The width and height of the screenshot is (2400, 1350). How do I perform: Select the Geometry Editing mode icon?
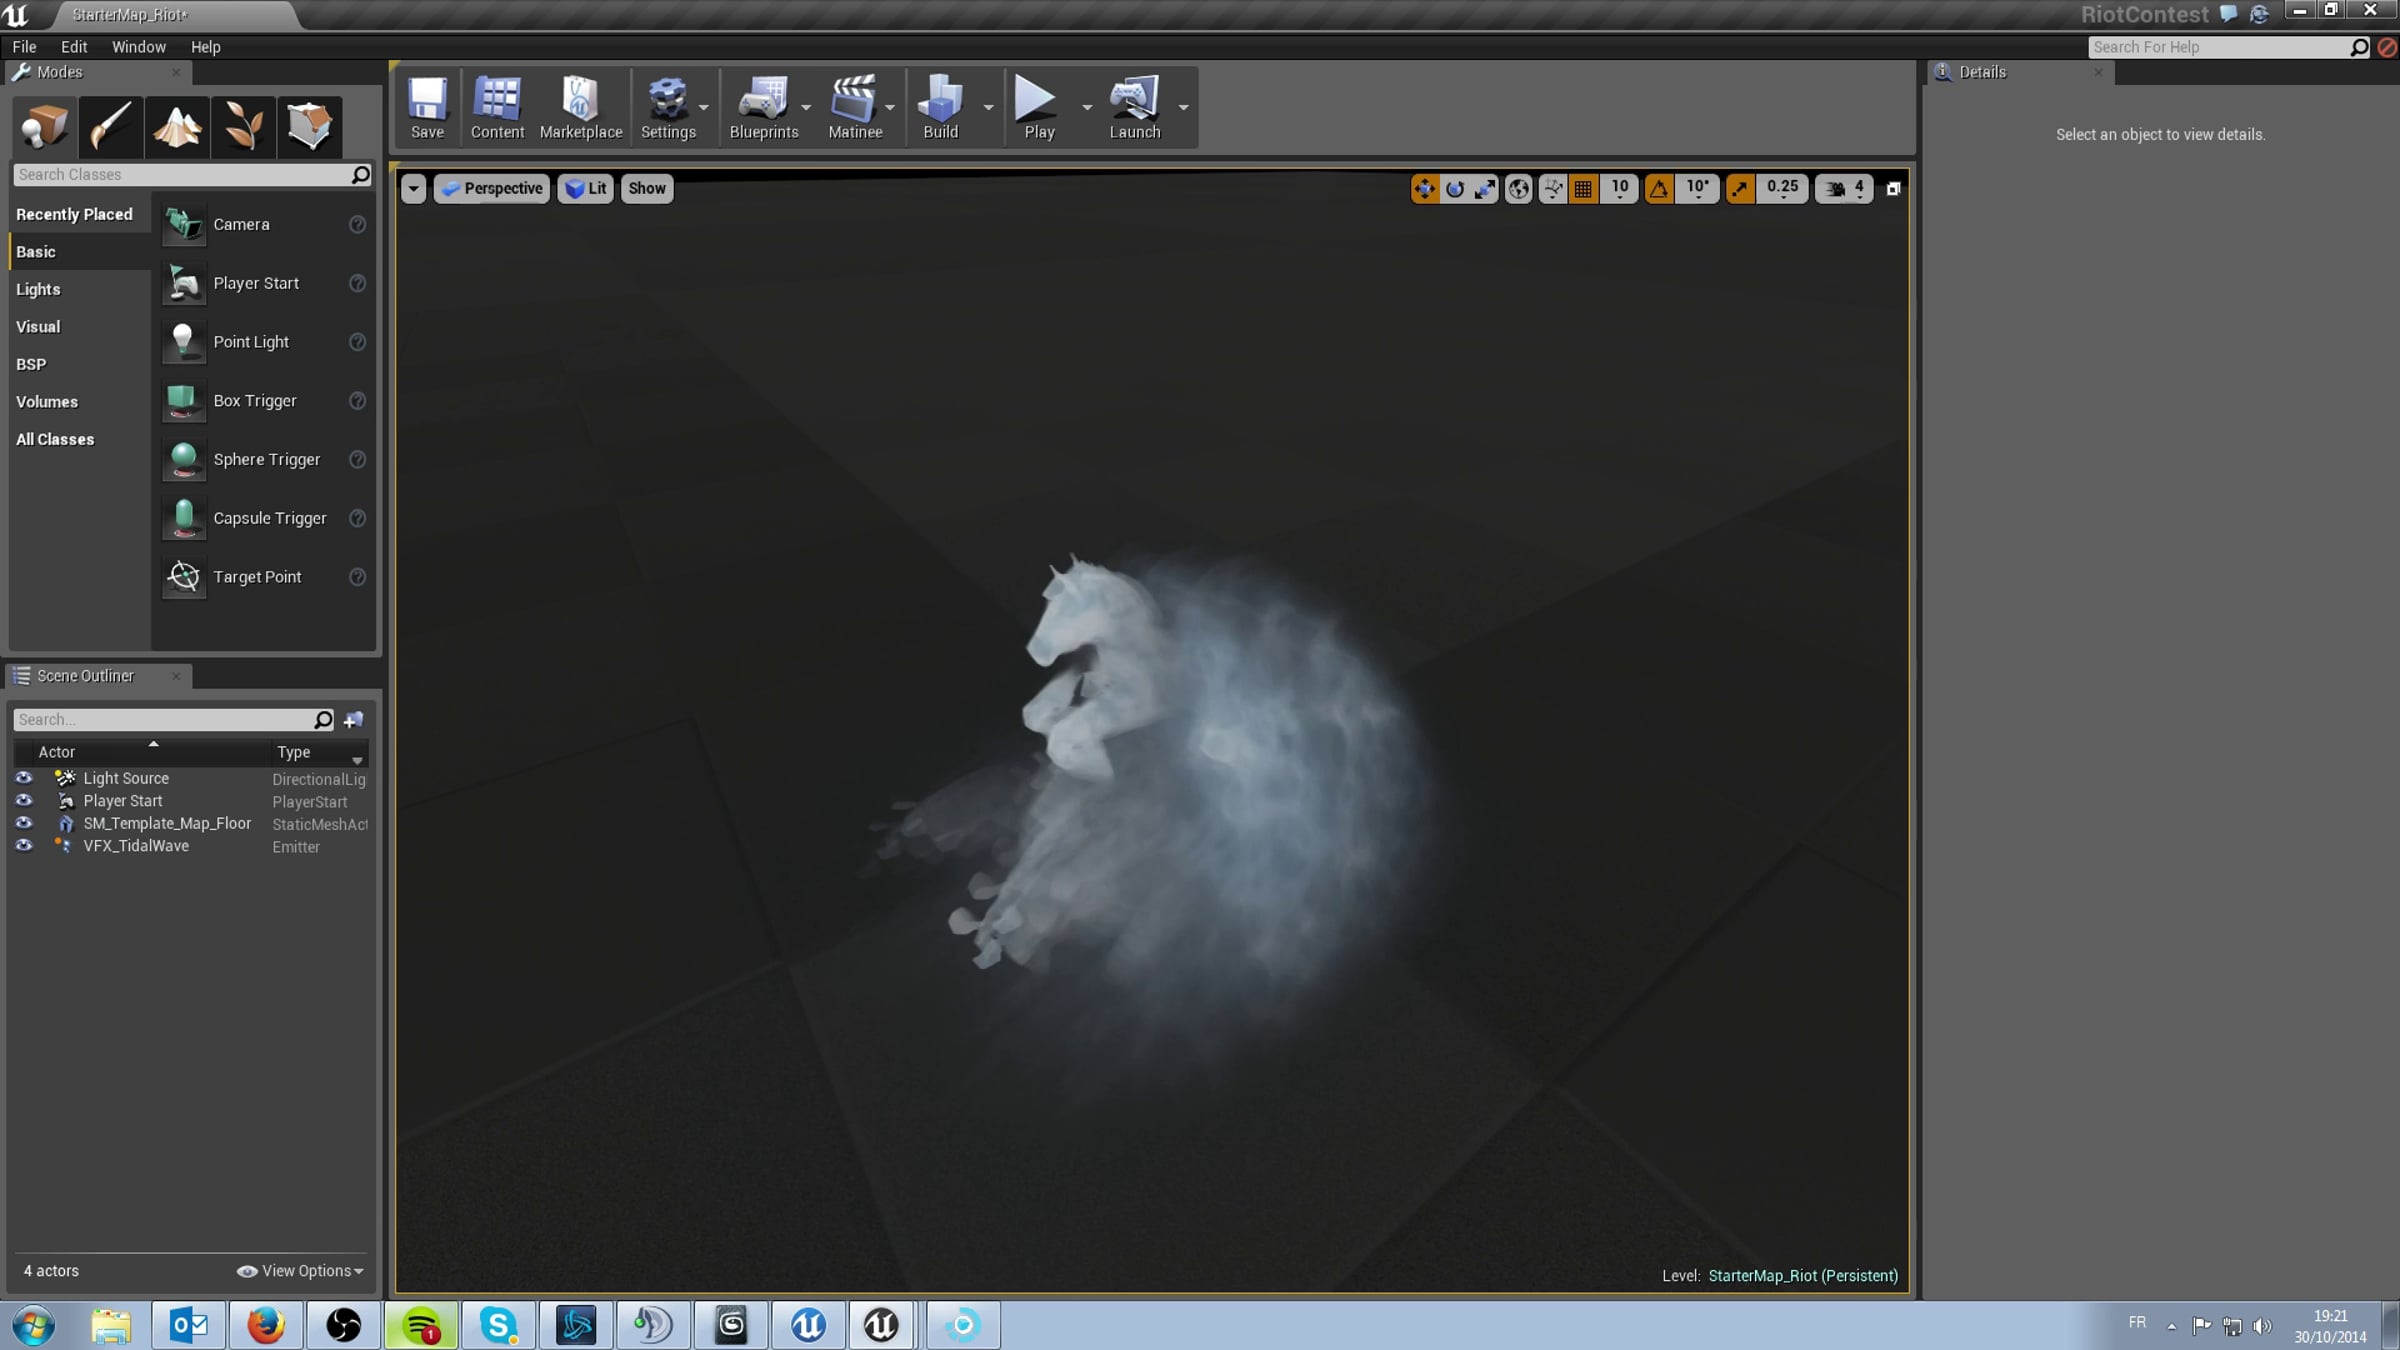click(309, 127)
